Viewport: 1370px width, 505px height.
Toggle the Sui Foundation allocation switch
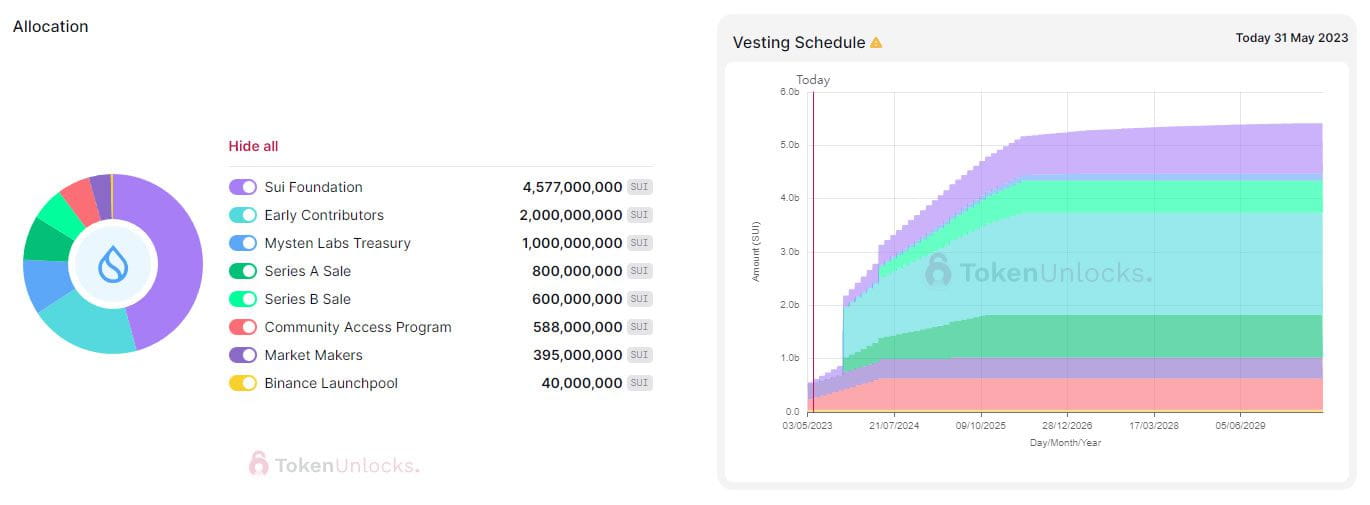243,187
